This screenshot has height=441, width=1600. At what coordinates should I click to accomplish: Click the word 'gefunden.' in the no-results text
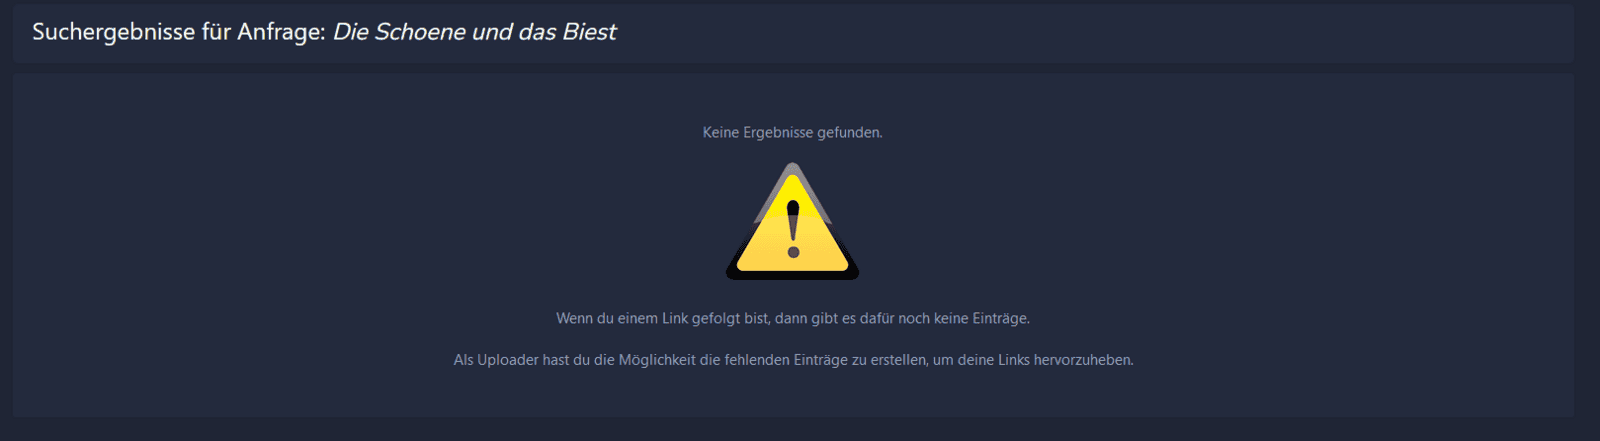pyautogui.click(x=850, y=132)
